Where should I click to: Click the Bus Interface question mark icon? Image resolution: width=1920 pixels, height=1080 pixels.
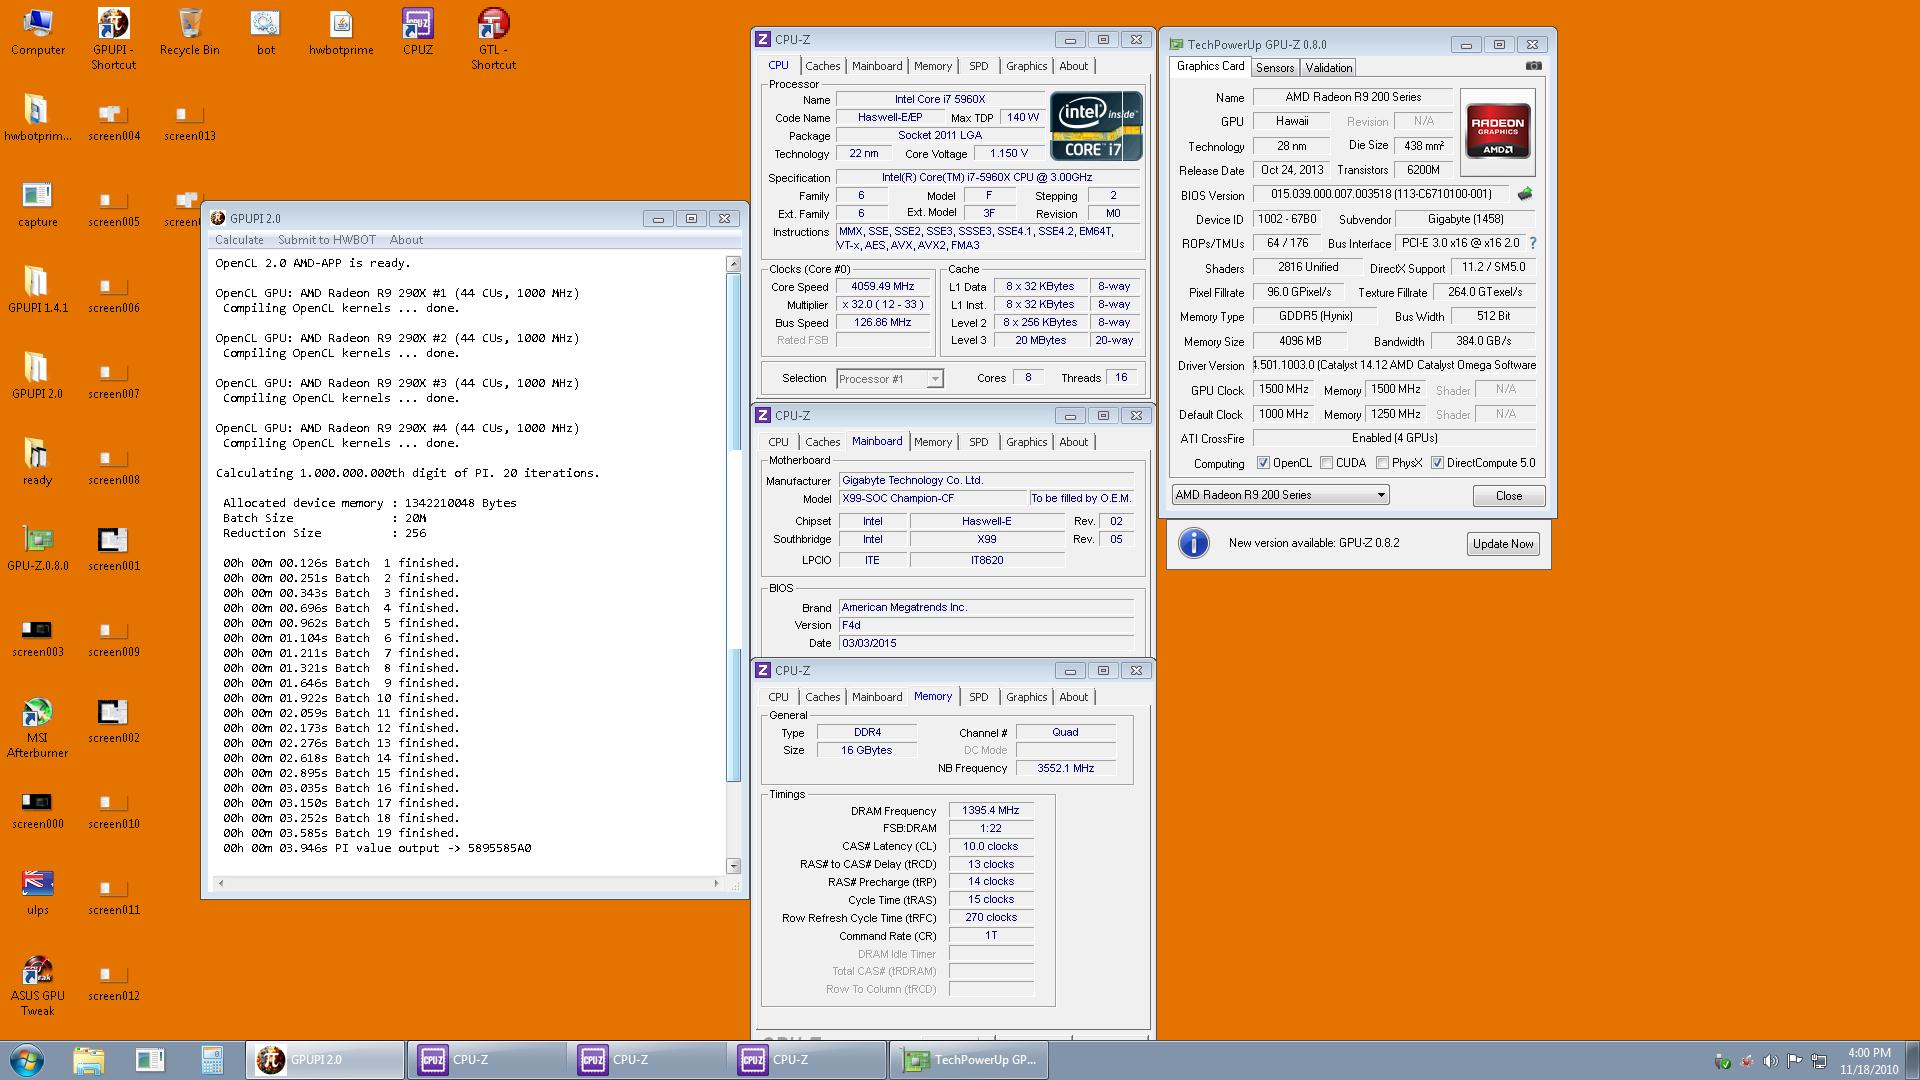tap(1532, 243)
